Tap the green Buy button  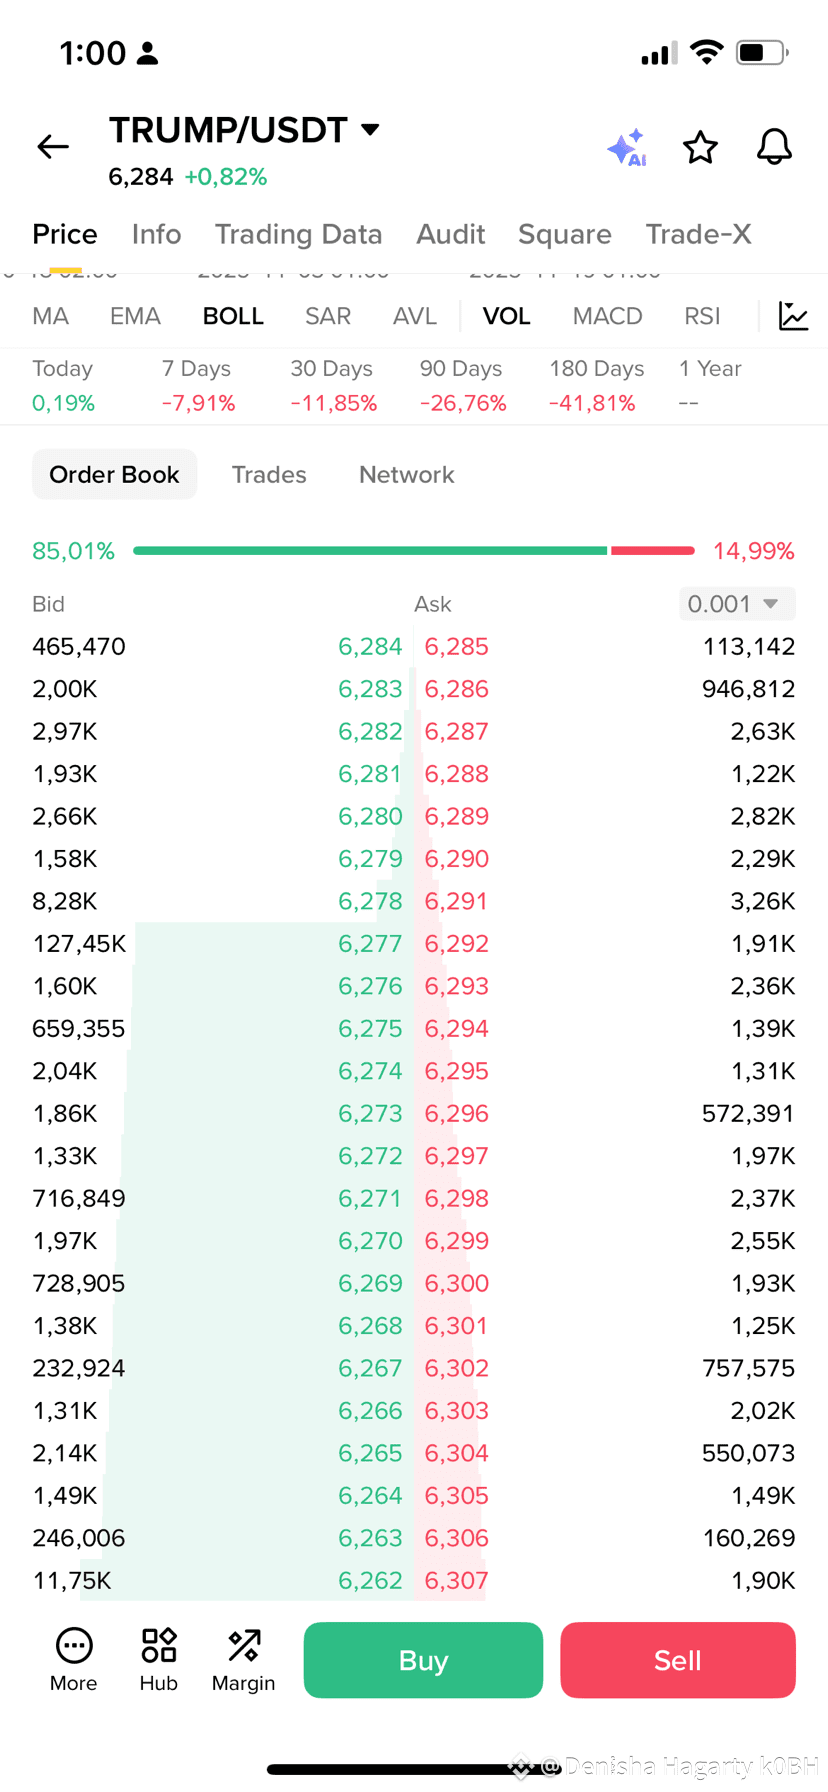(x=423, y=1660)
